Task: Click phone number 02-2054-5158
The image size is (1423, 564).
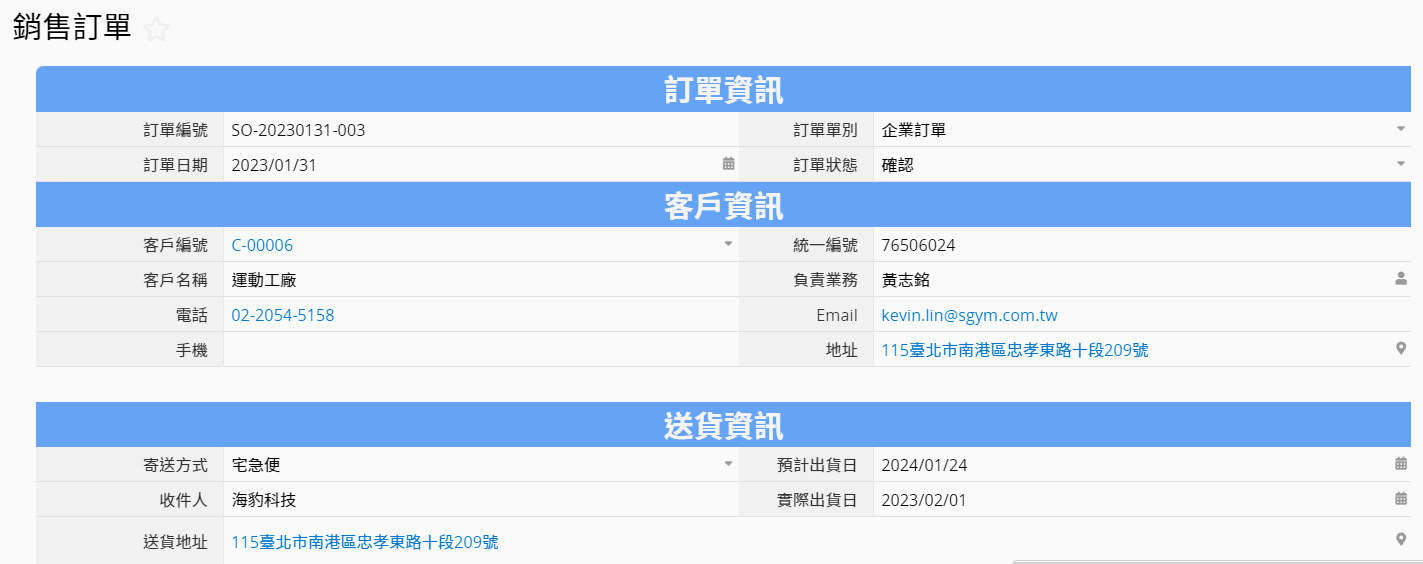Action: (283, 316)
